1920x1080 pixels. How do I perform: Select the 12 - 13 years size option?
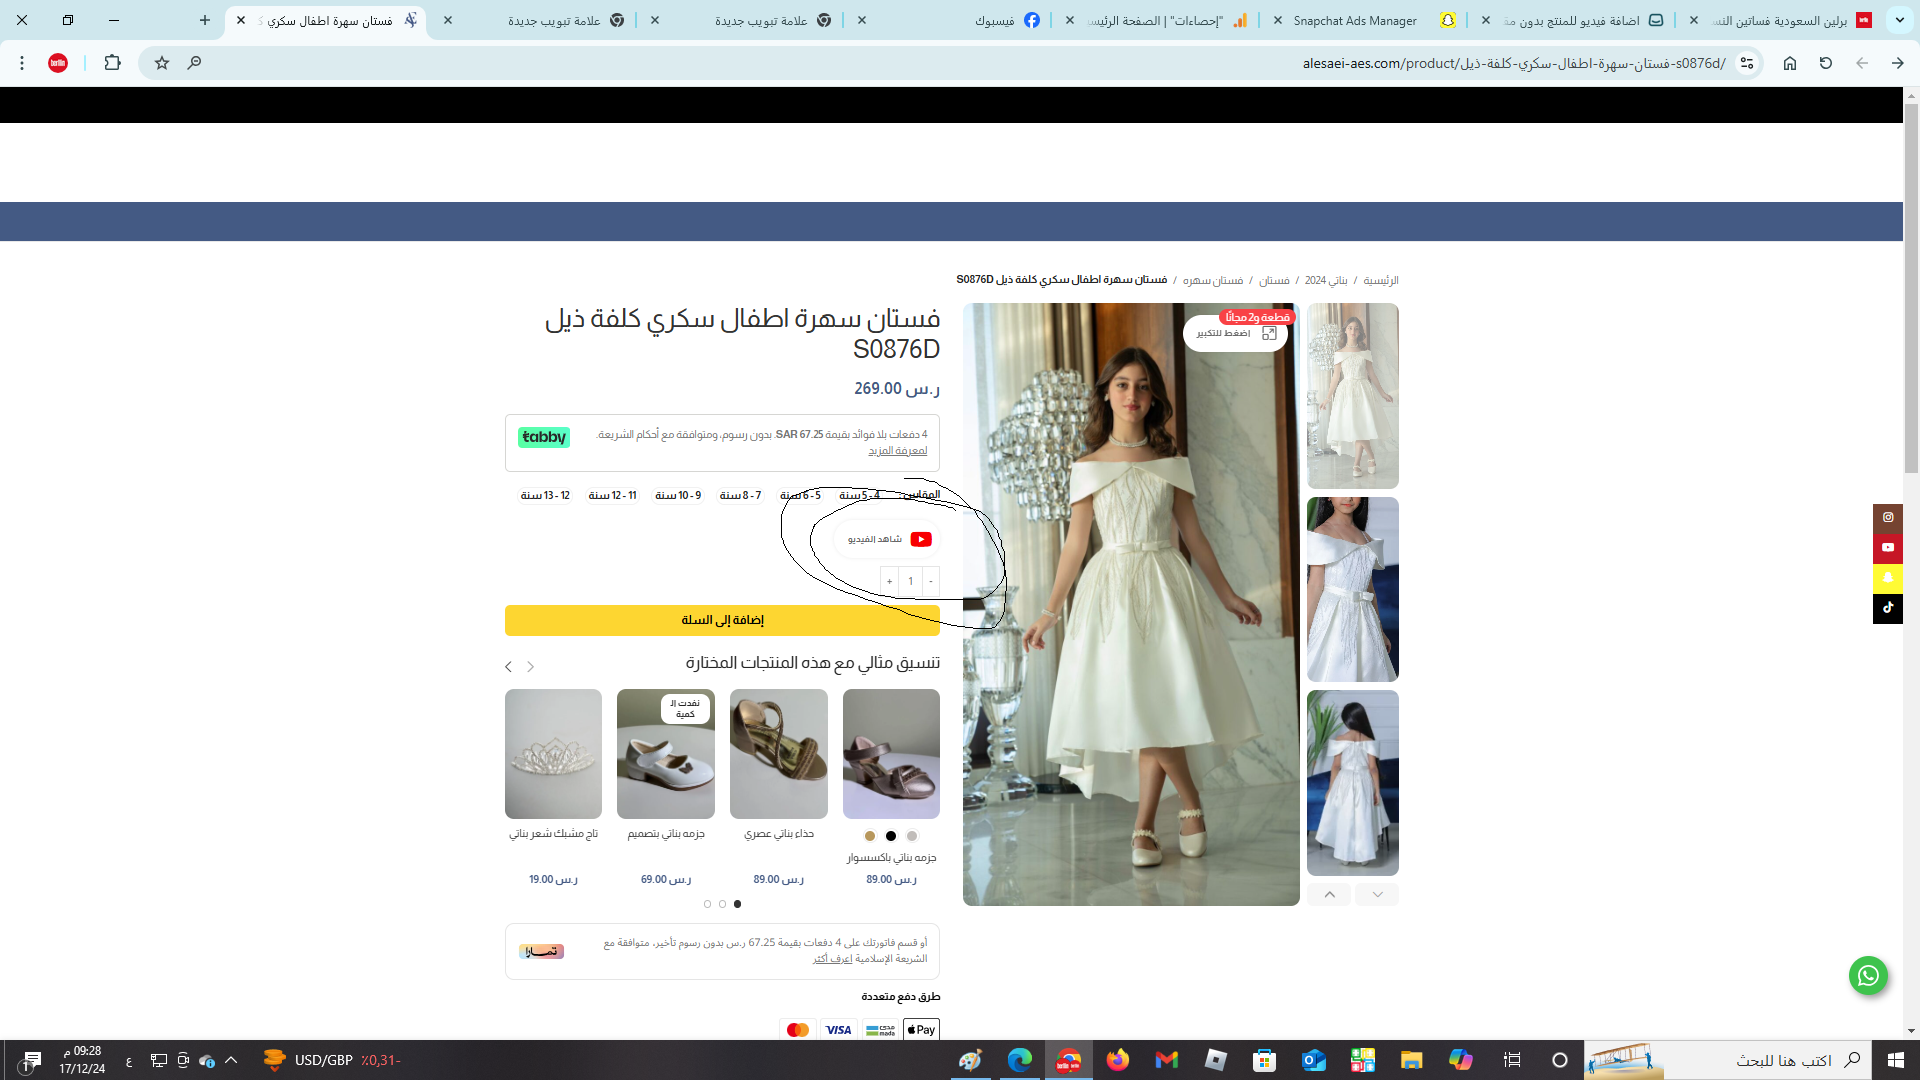pos(545,495)
